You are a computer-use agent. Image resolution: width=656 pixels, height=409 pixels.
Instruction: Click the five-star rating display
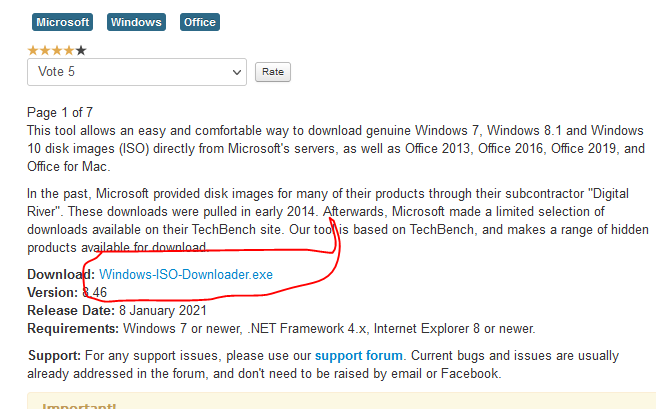(57, 51)
